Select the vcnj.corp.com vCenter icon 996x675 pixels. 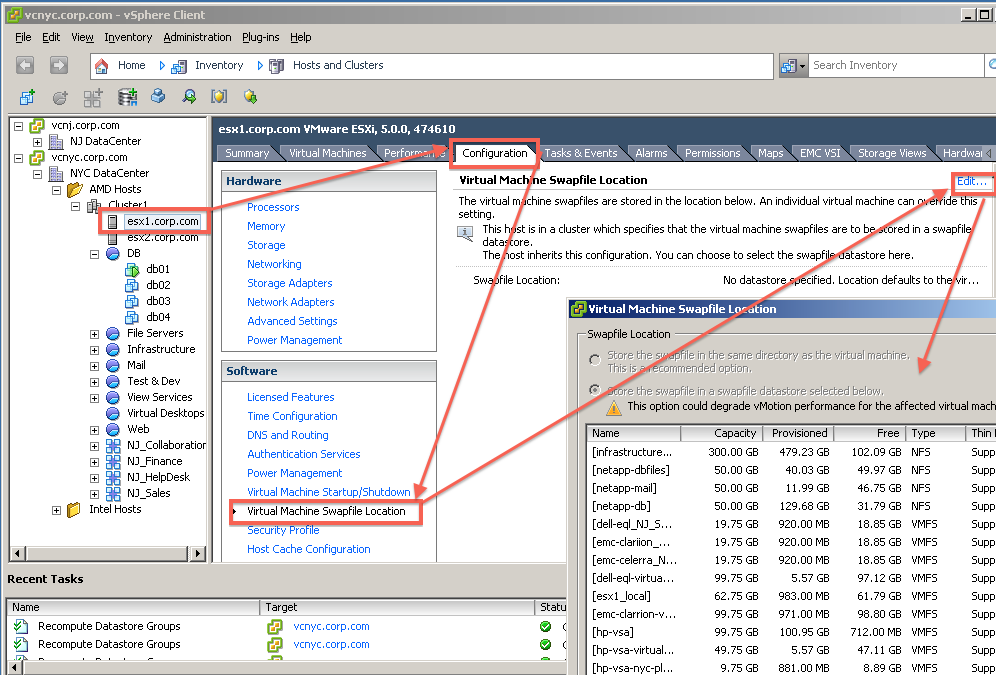(x=37, y=125)
